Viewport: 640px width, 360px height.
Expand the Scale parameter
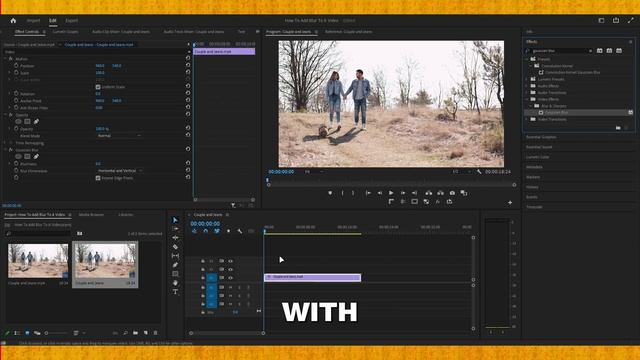pos(10,73)
